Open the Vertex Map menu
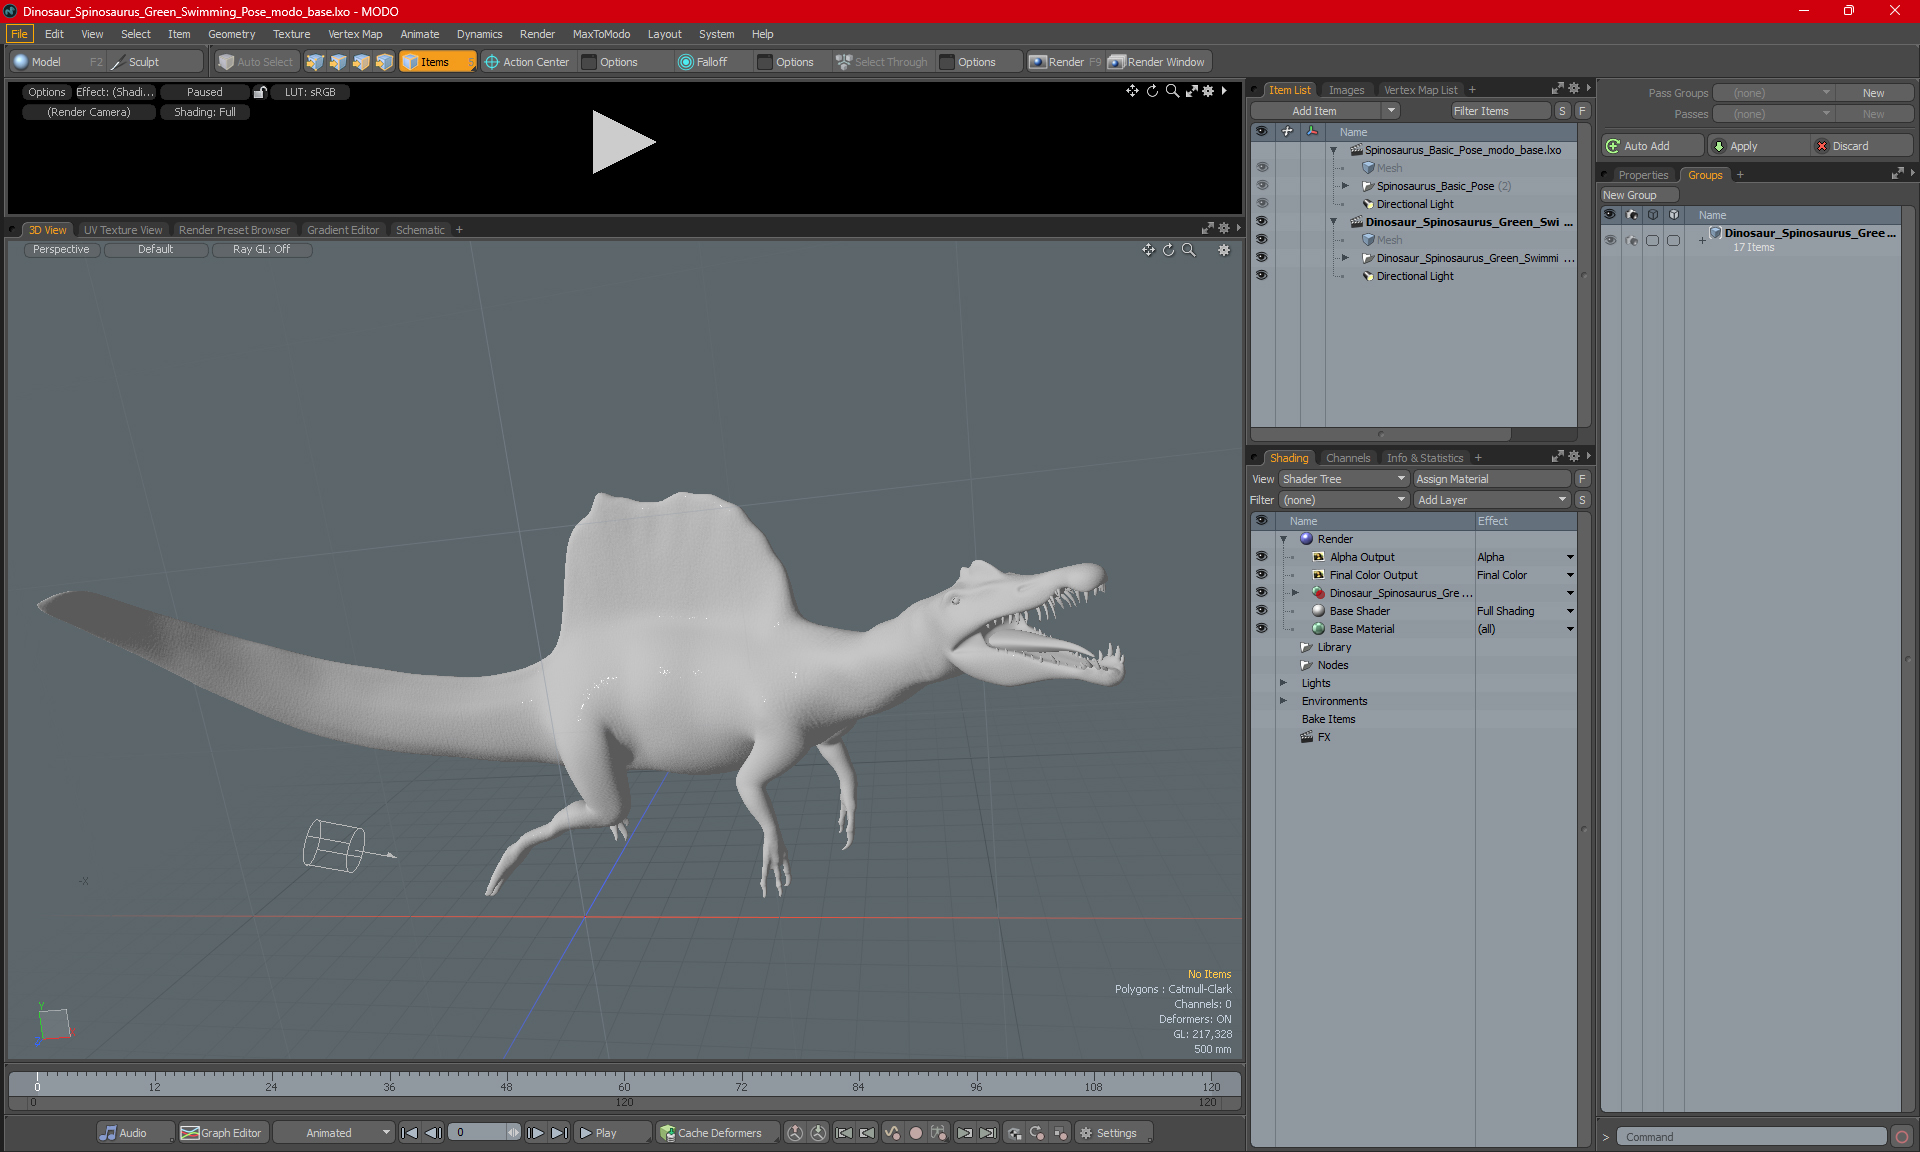The height and width of the screenshot is (1152, 1920). pyautogui.click(x=355, y=34)
